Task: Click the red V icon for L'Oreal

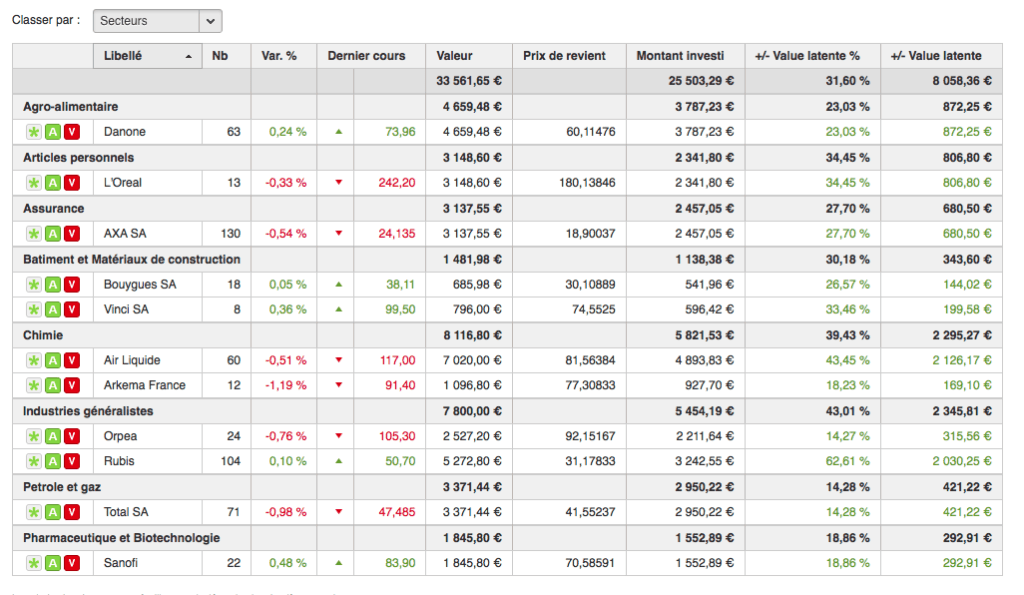Action: [x=72, y=183]
